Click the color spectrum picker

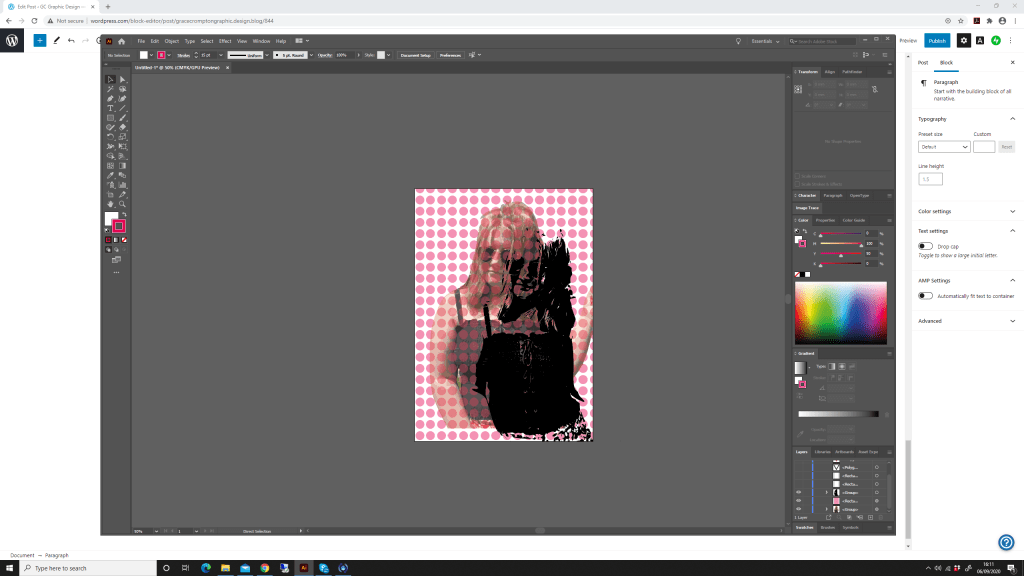pyautogui.click(x=840, y=312)
